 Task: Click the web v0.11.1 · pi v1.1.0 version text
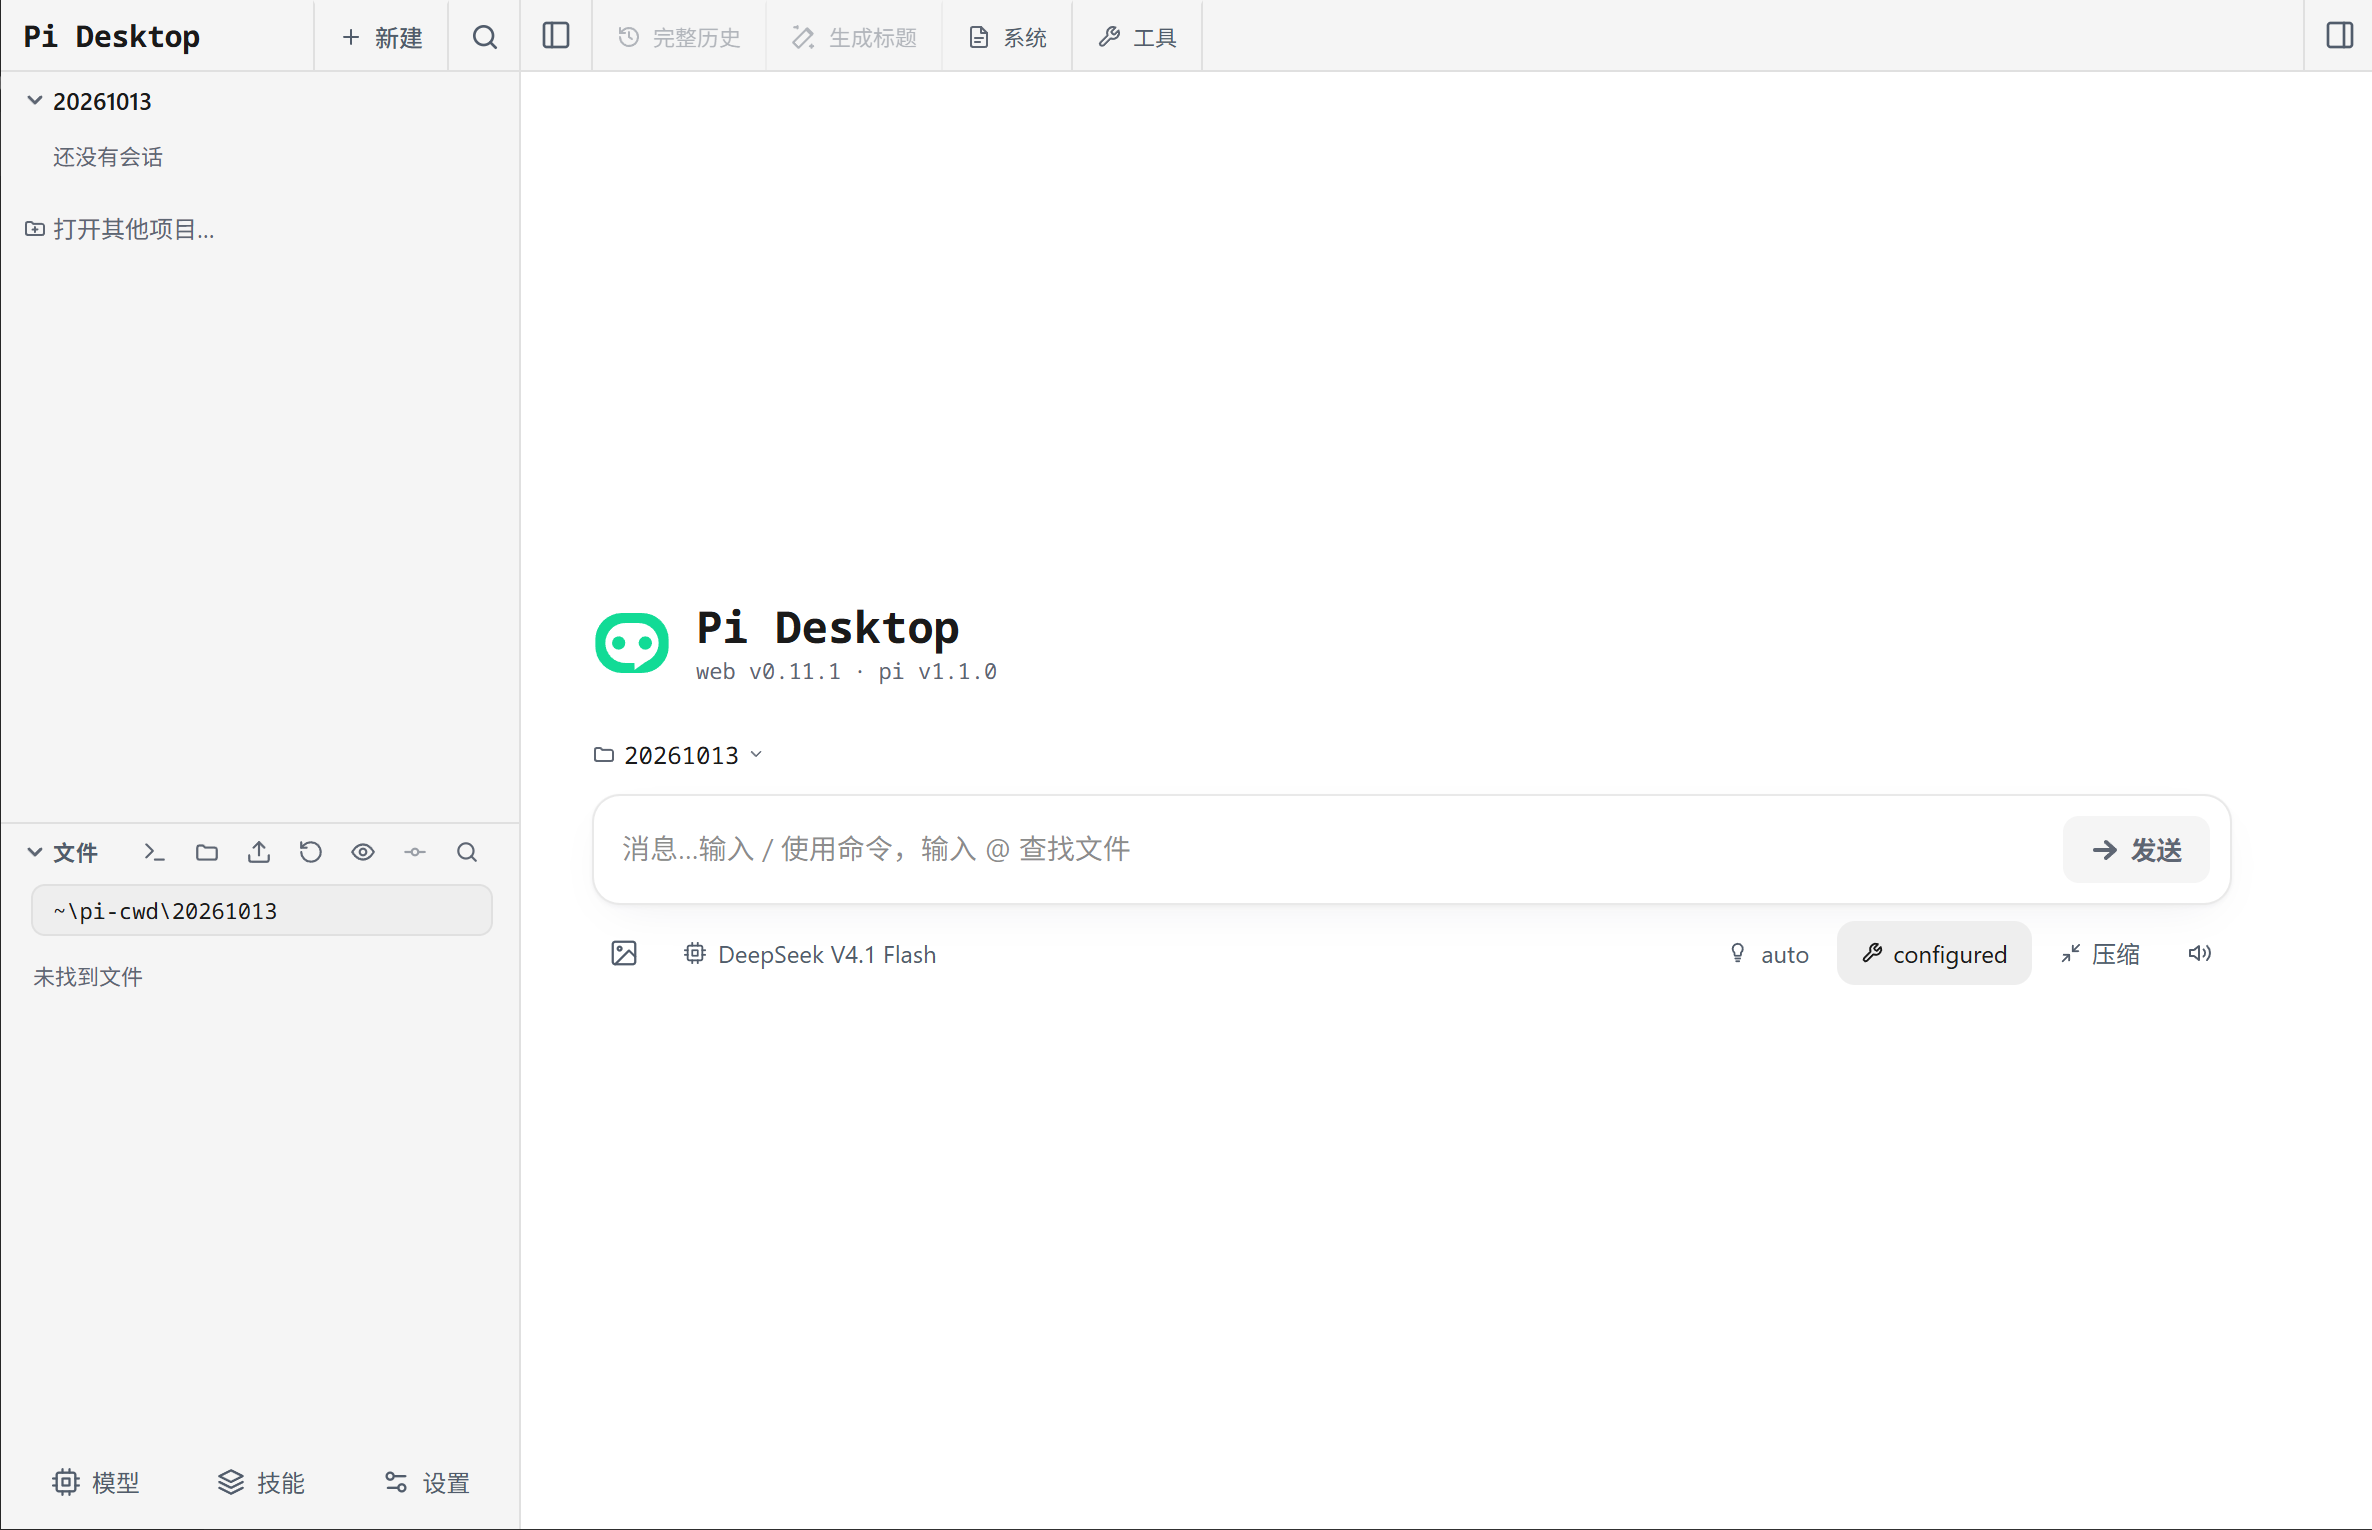846,671
